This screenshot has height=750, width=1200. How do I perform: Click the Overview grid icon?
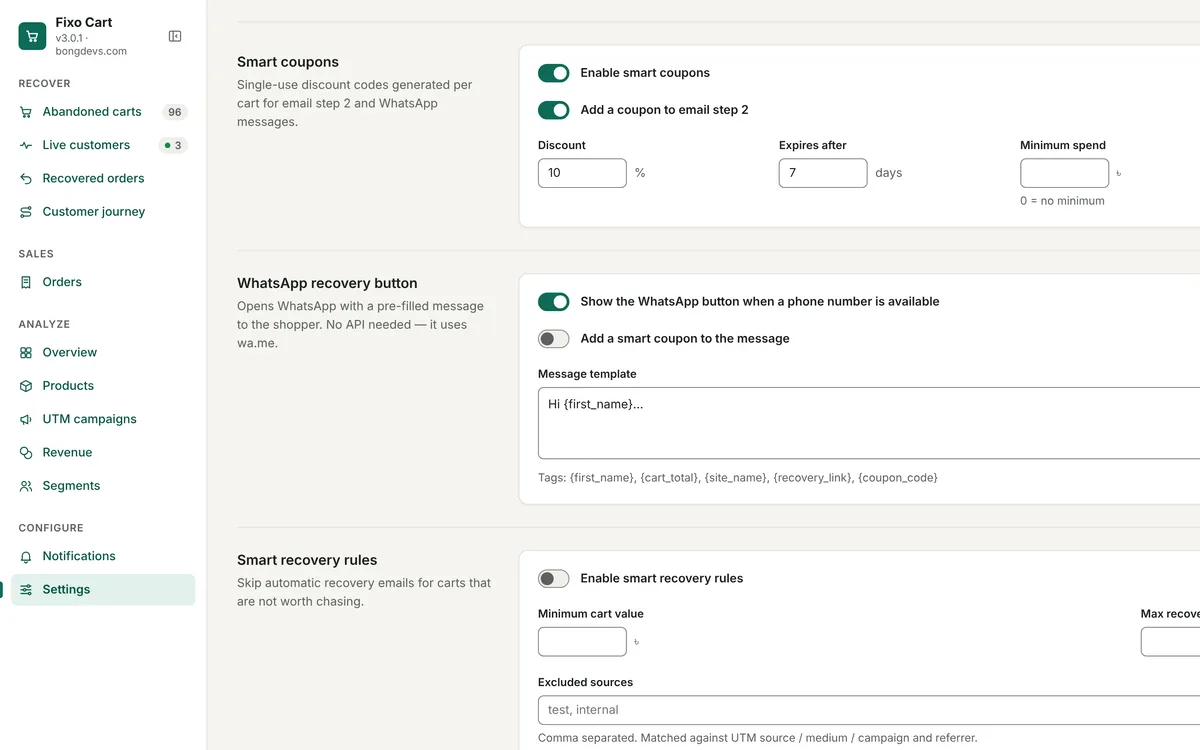26,352
